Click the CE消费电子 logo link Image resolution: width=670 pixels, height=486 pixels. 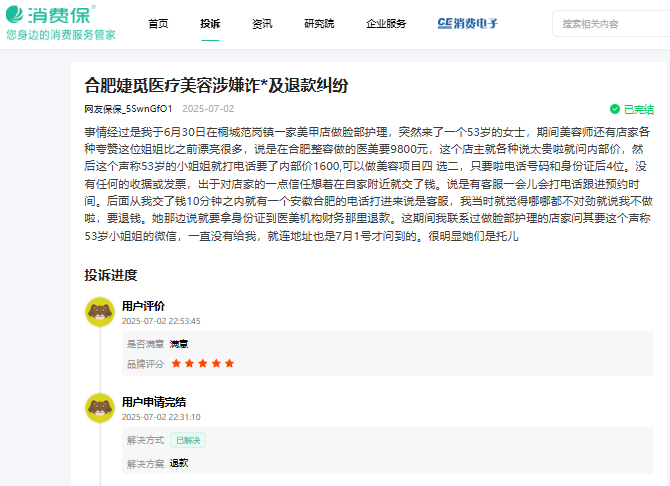tap(468, 24)
